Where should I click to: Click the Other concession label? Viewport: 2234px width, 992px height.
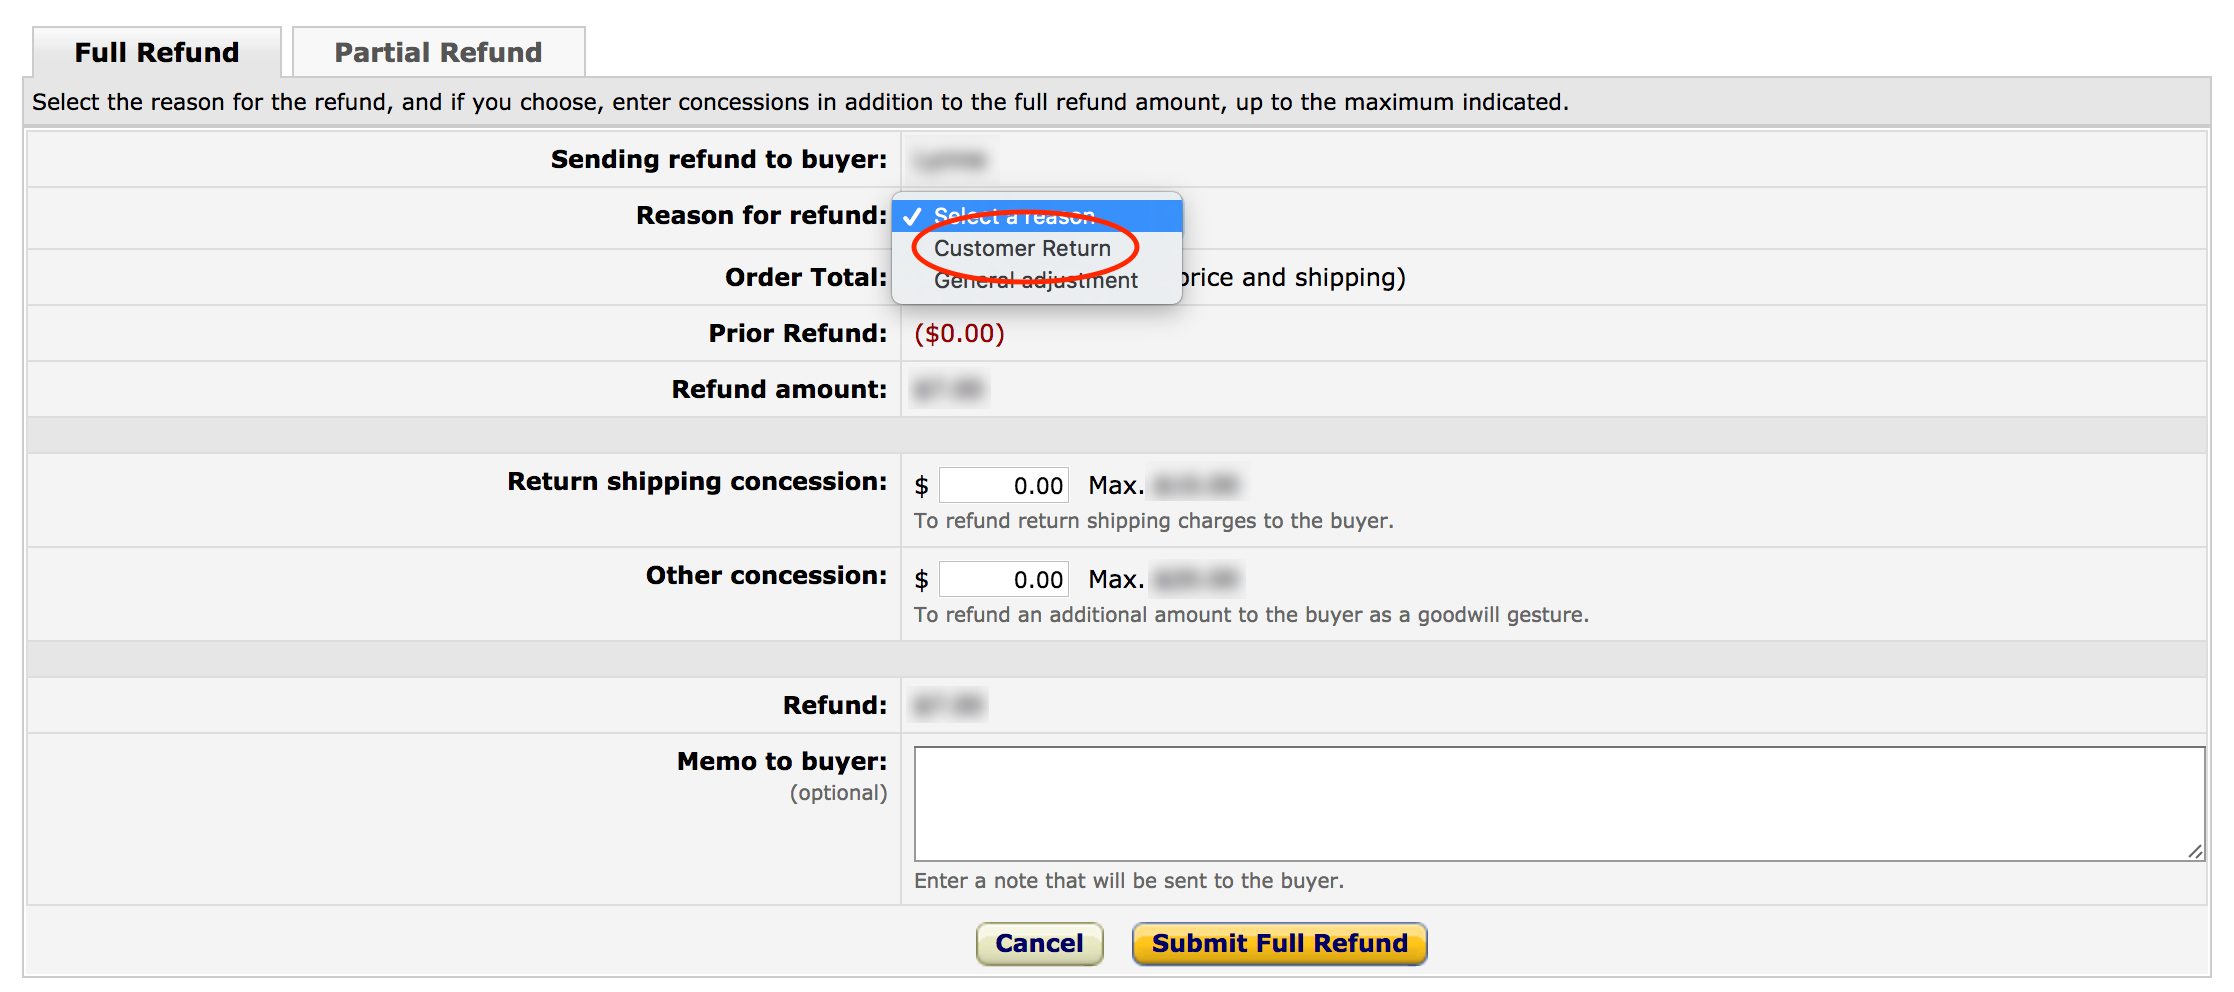tap(766, 576)
